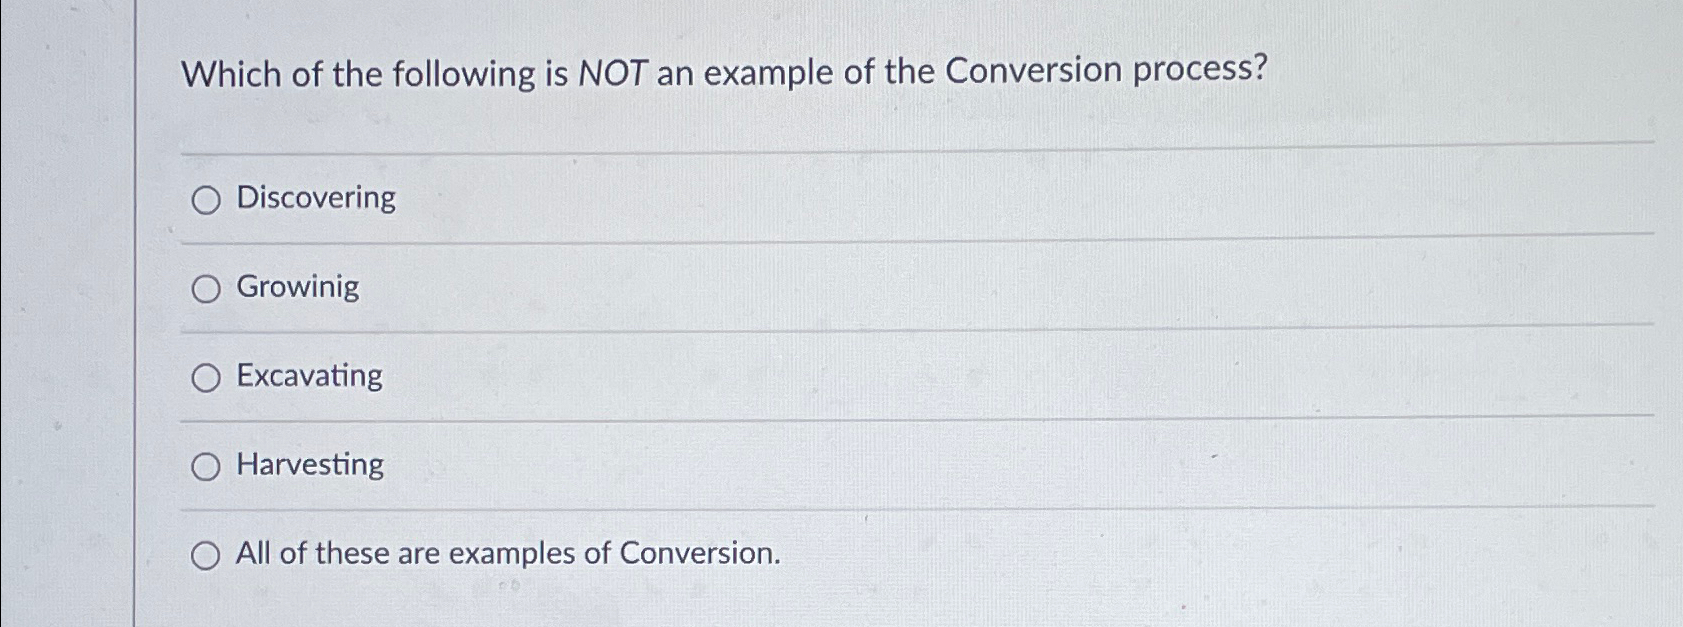The image size is (1683, 627).
Task: Click the word 'process?' ending the question
Action: 1200,70
